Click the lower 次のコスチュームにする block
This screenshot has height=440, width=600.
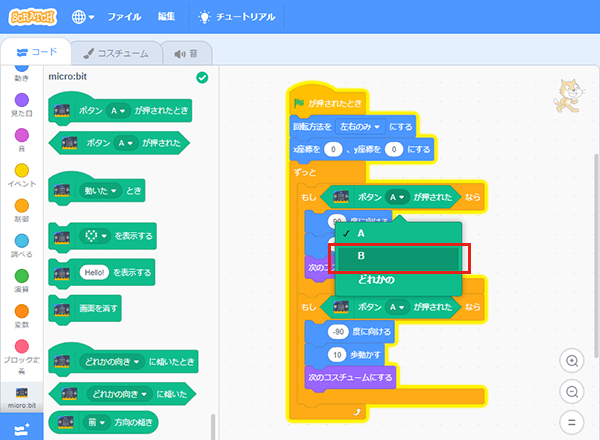point(350,378)
